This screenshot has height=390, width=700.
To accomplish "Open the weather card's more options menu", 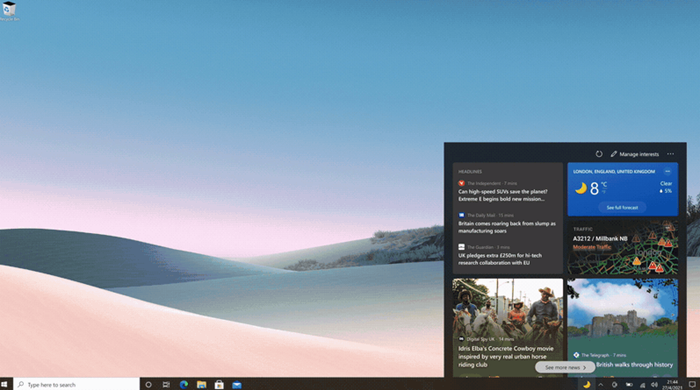I will click(x=667, y=171).
